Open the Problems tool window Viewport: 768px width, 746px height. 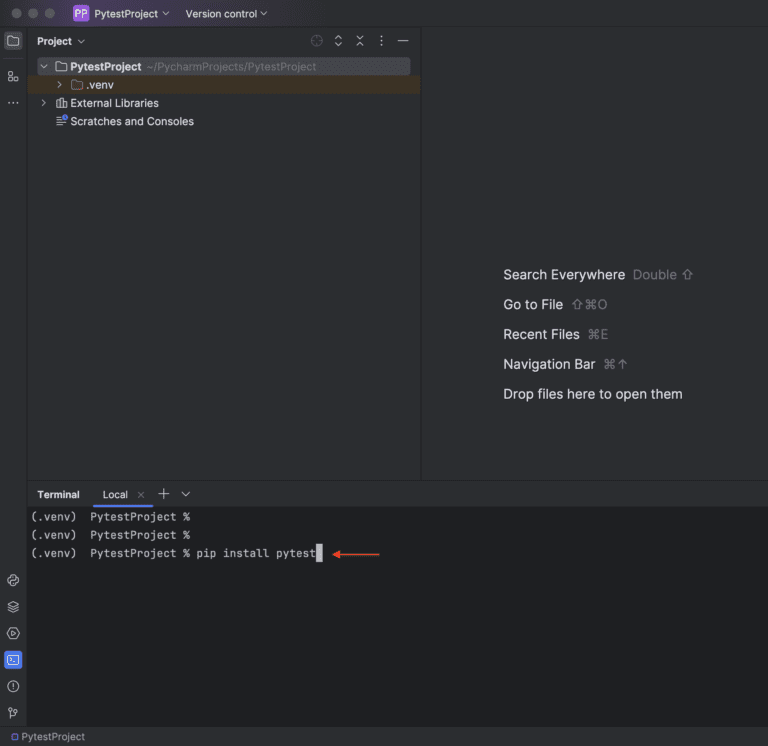click(x=13, y=686)
